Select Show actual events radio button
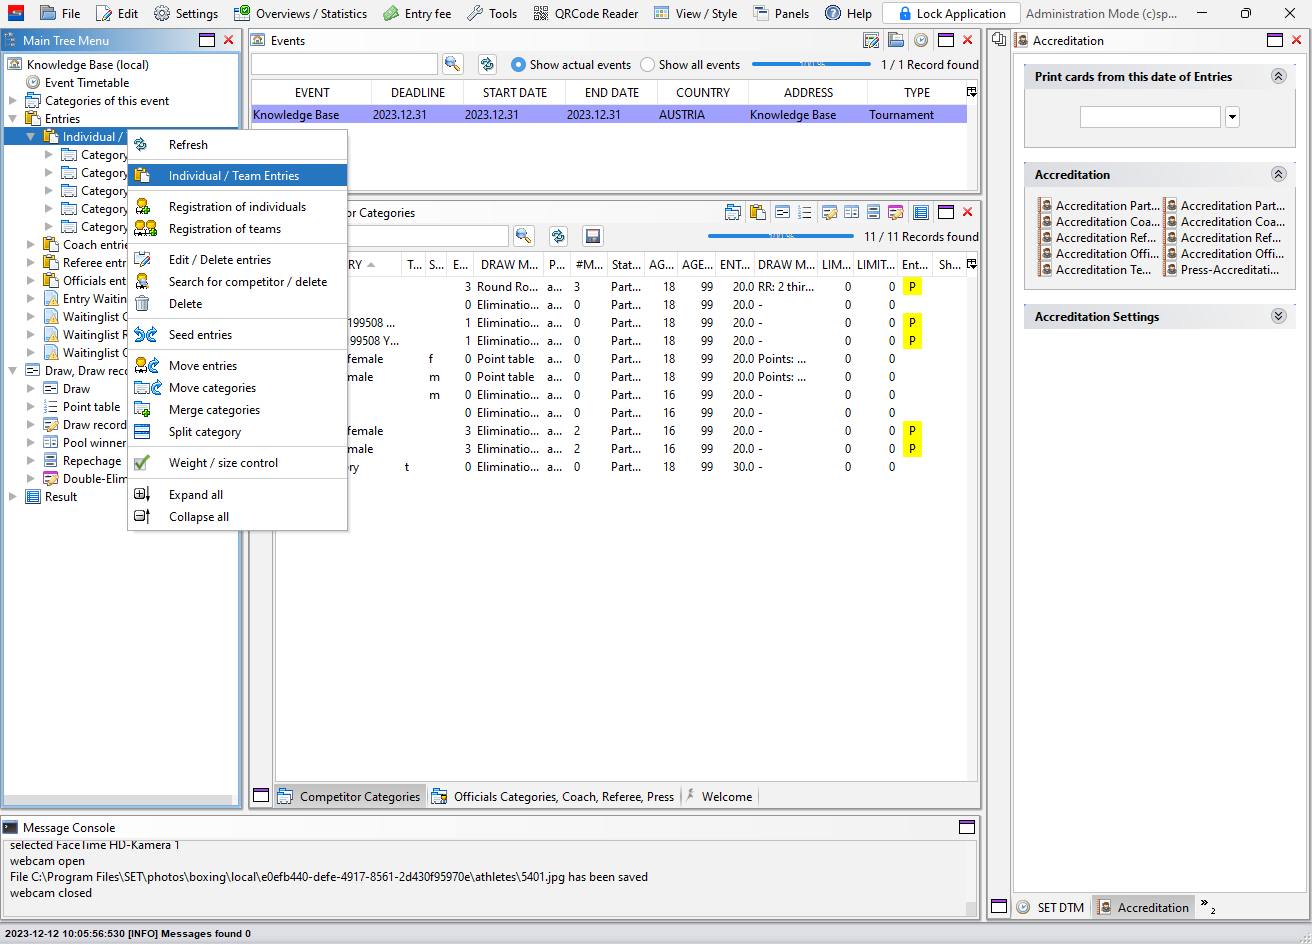The width and height of the screenshot is (1312, 945). coord(518,65)
